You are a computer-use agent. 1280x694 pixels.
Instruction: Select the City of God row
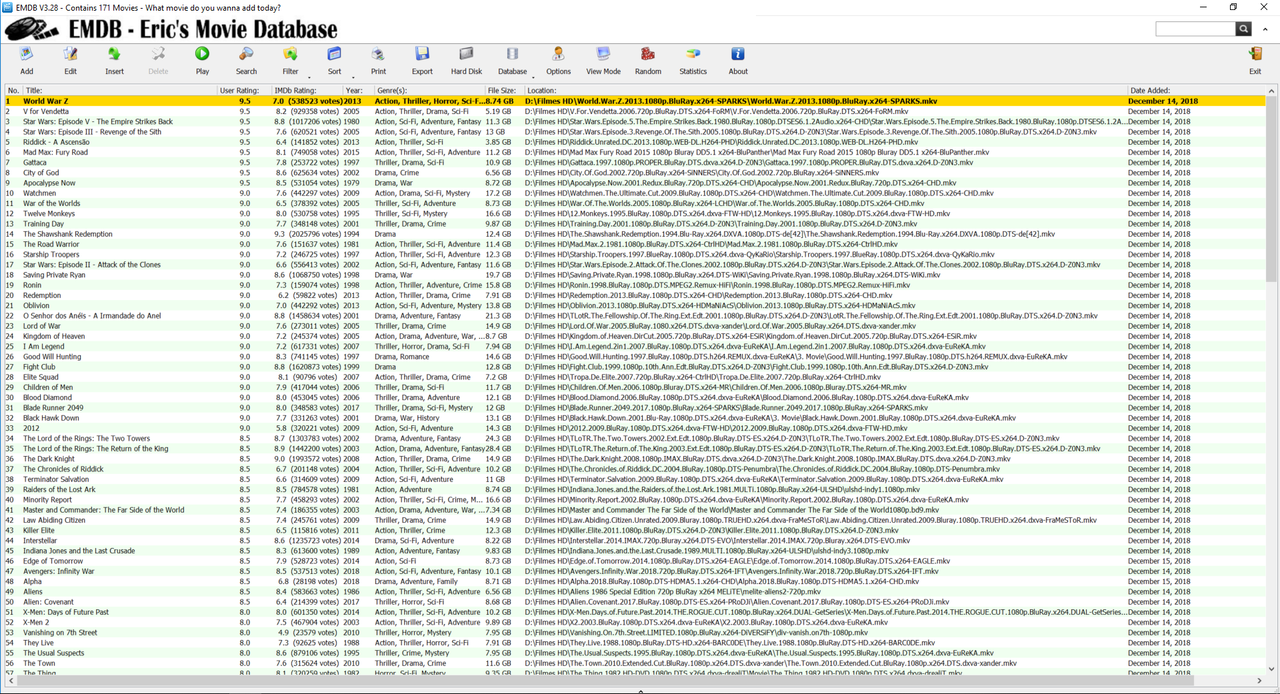(634, 173)
